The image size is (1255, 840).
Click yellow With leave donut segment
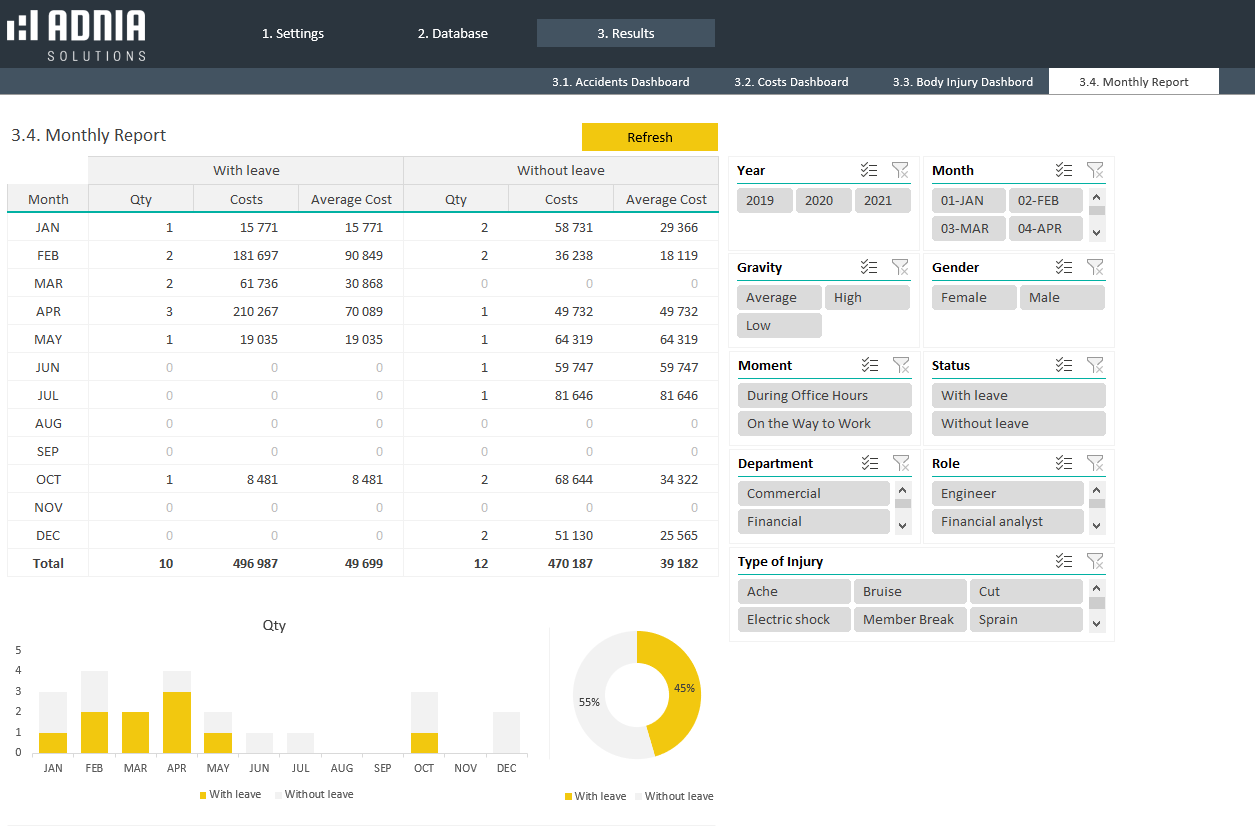(678, 686)
